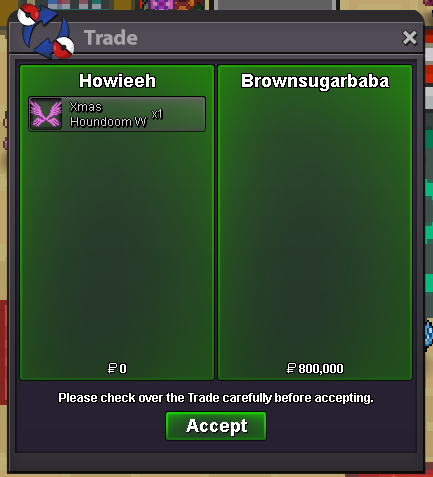Select the Xmas Houndoom W item row
This screenshot has height=477, width=433.
[x=117, y=114]
